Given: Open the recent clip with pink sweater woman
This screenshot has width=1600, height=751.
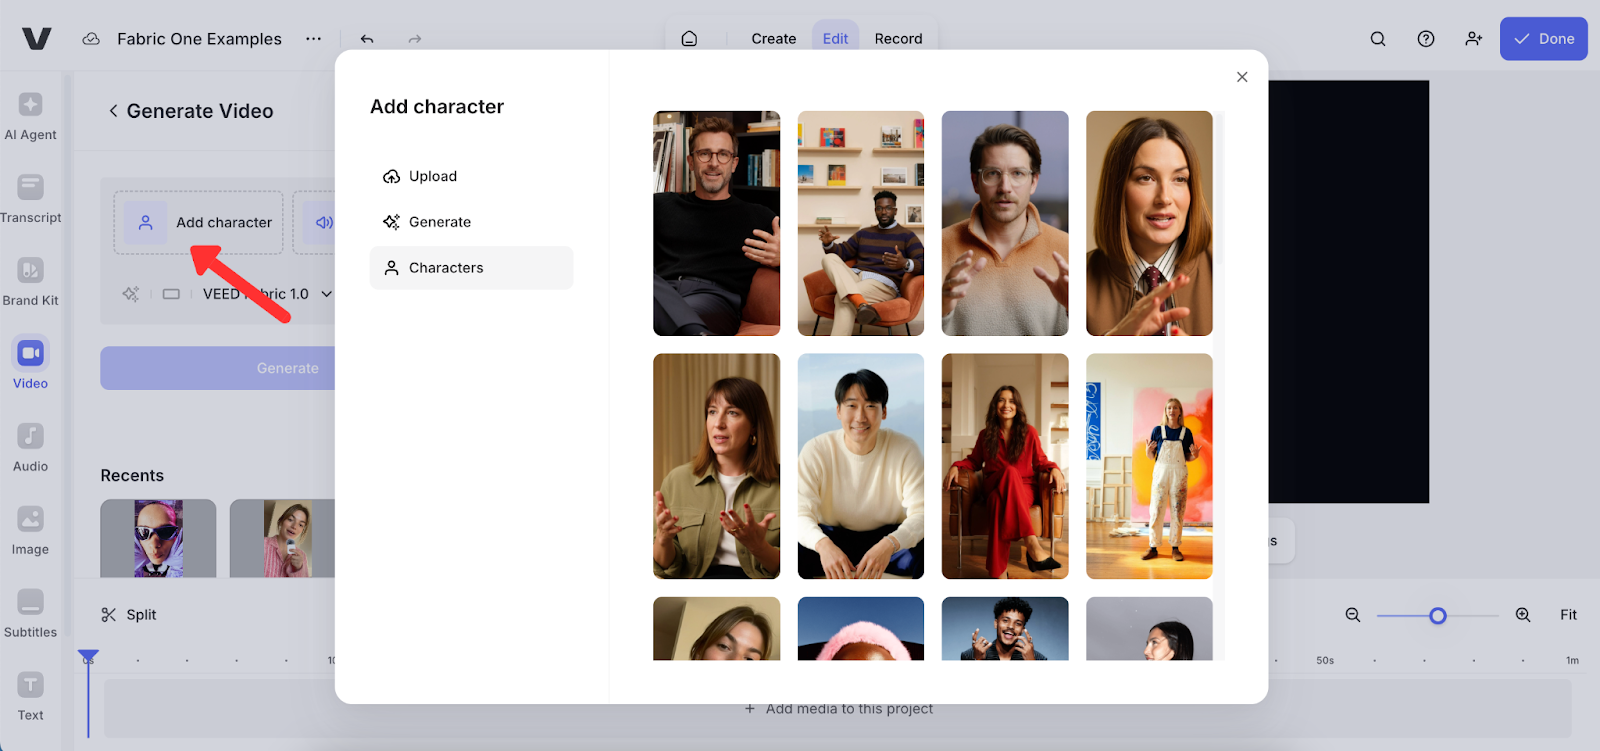Looking at the screenshot, I should 282,538.
